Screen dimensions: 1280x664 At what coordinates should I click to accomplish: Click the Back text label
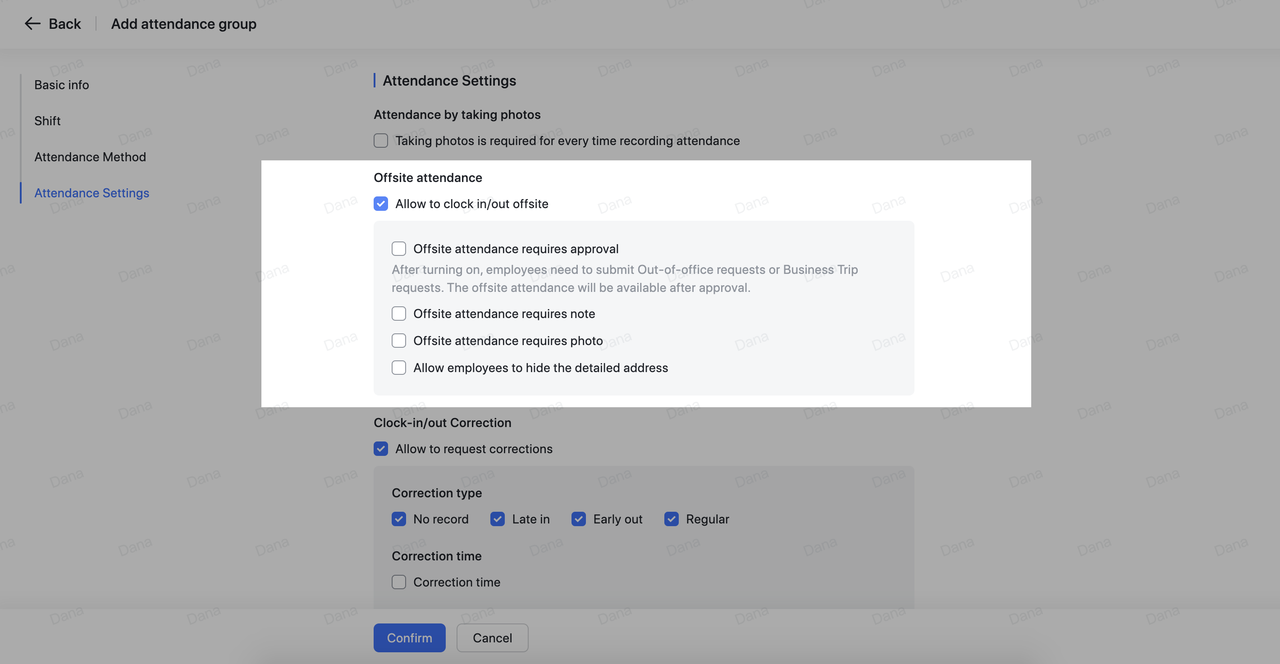65,23
